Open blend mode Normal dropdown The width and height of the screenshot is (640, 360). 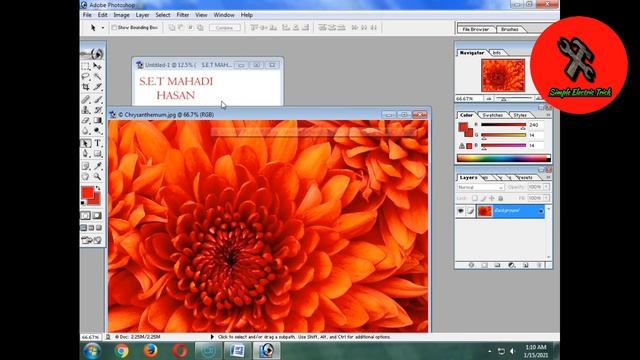click(480, 187)
